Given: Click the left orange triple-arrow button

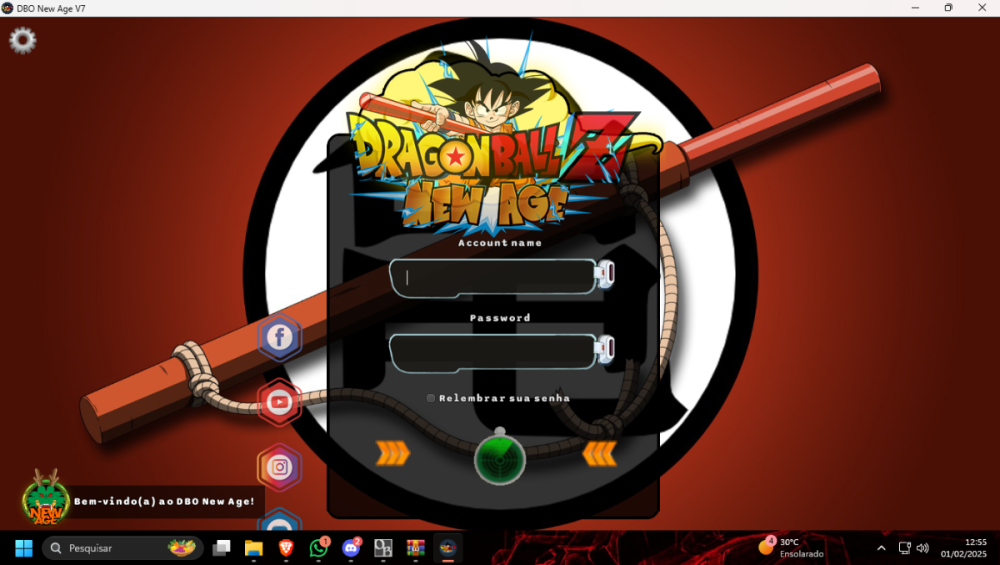Looking at the screenshot, I should click(393, 454).
